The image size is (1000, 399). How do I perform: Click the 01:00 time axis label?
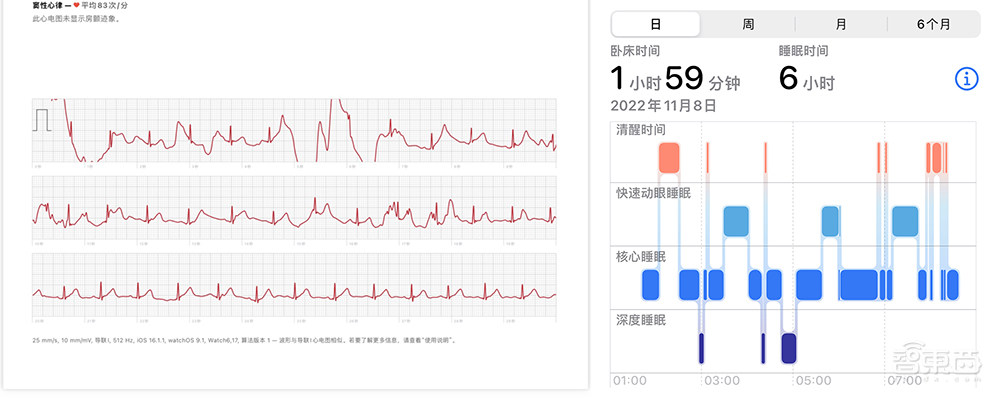click(x=629, y=381)
